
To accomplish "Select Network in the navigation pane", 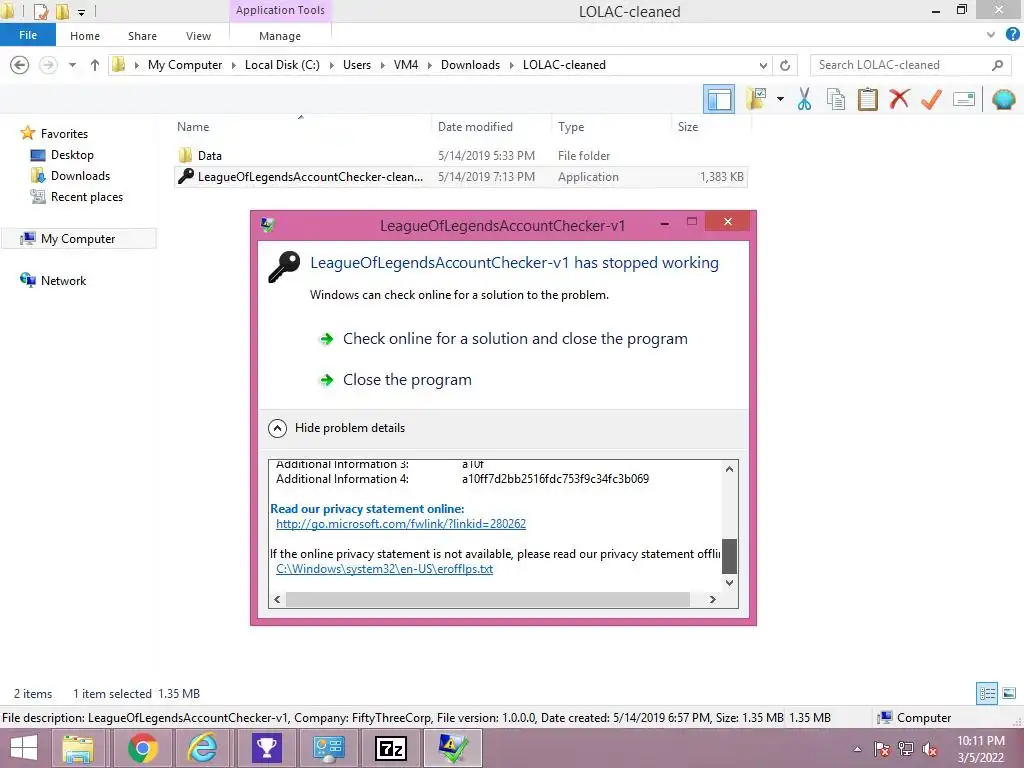I will pos(63,280).
